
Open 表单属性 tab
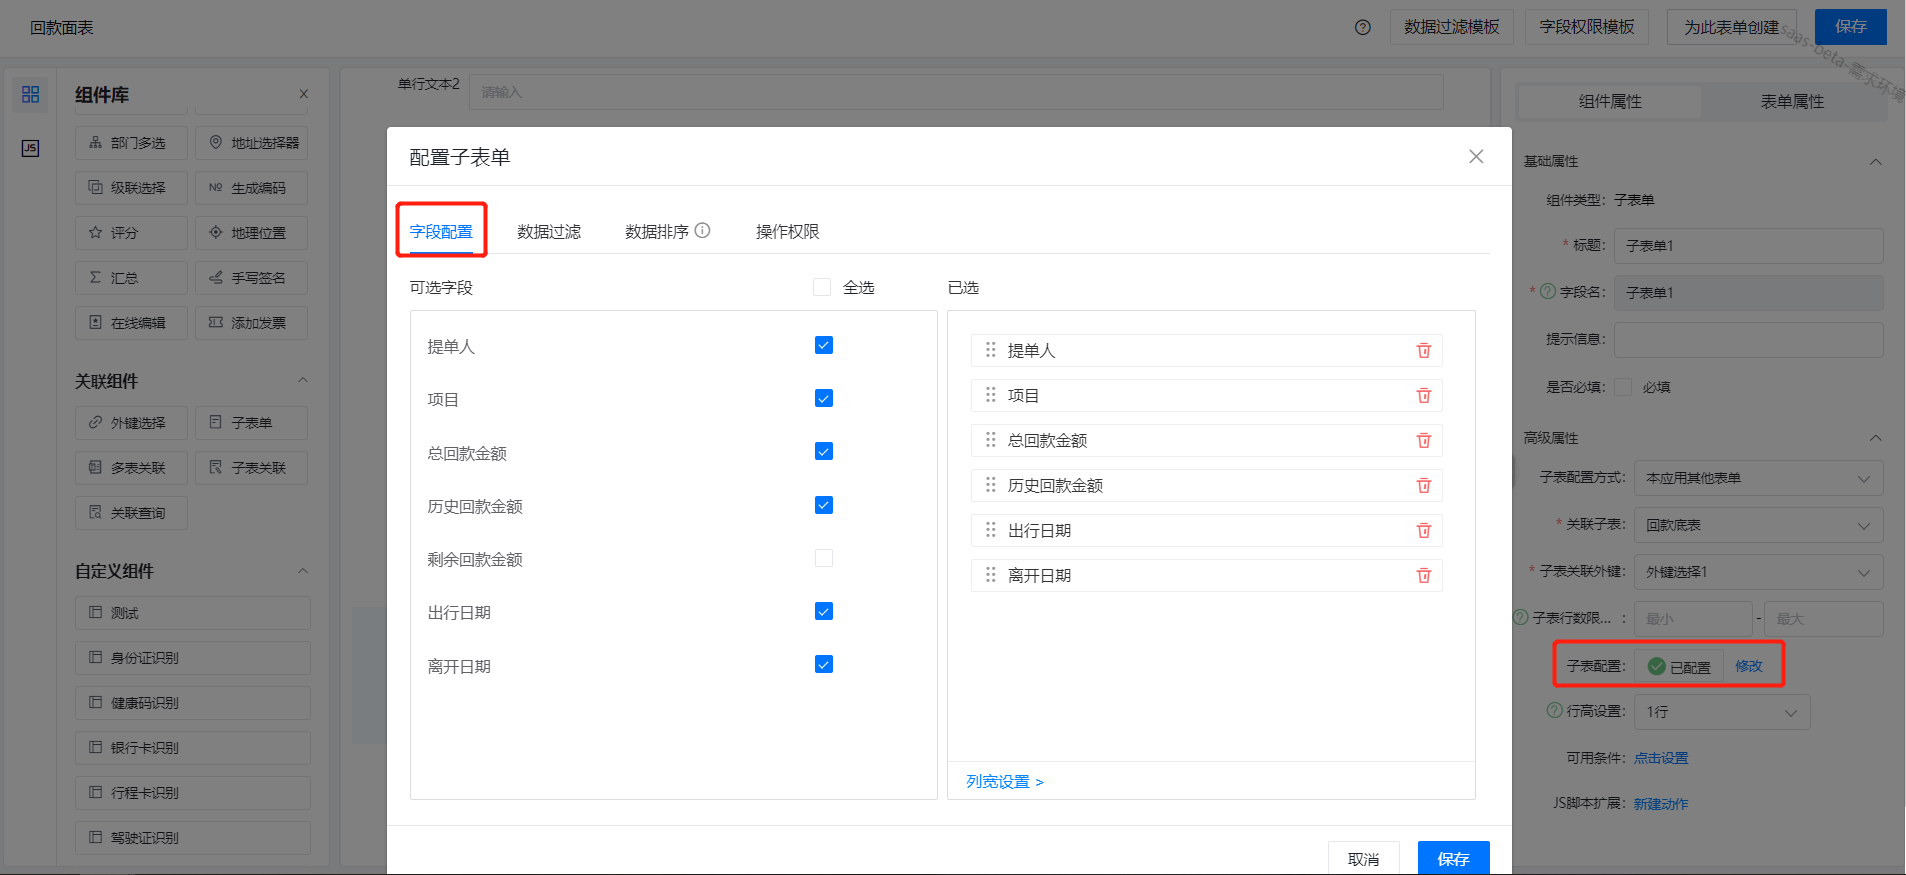[x=1792, y=101]
